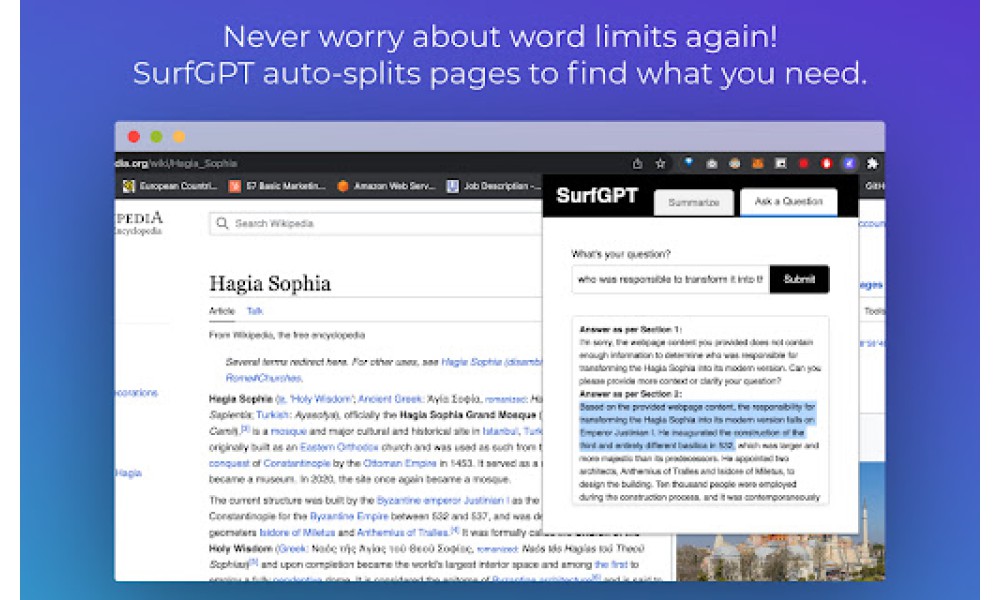The height and width of the screenshot is (600, 1000).
Task: Click the solid red circle extension icon
Action: (804, 164)
